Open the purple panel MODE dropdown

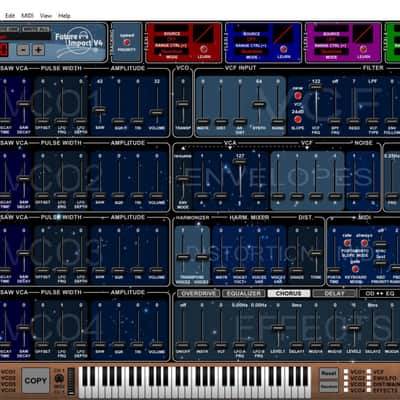(x=332, y=52)
